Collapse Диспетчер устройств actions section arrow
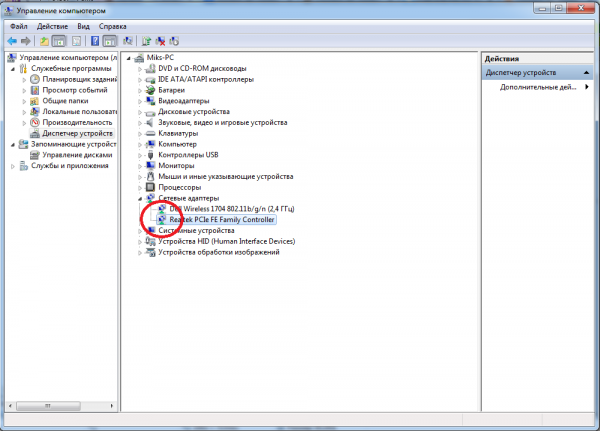 click(586, 73)
